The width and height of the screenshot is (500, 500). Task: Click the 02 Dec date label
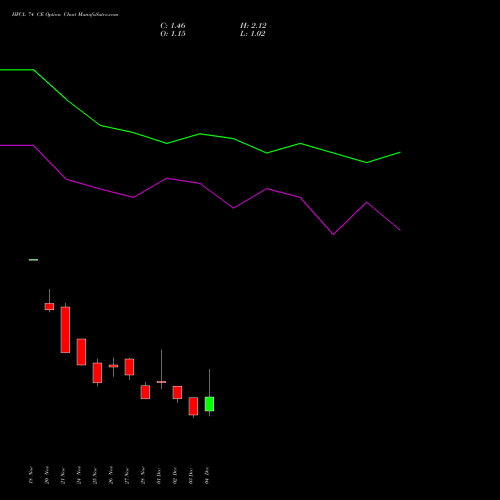click(x=175, y=475)
